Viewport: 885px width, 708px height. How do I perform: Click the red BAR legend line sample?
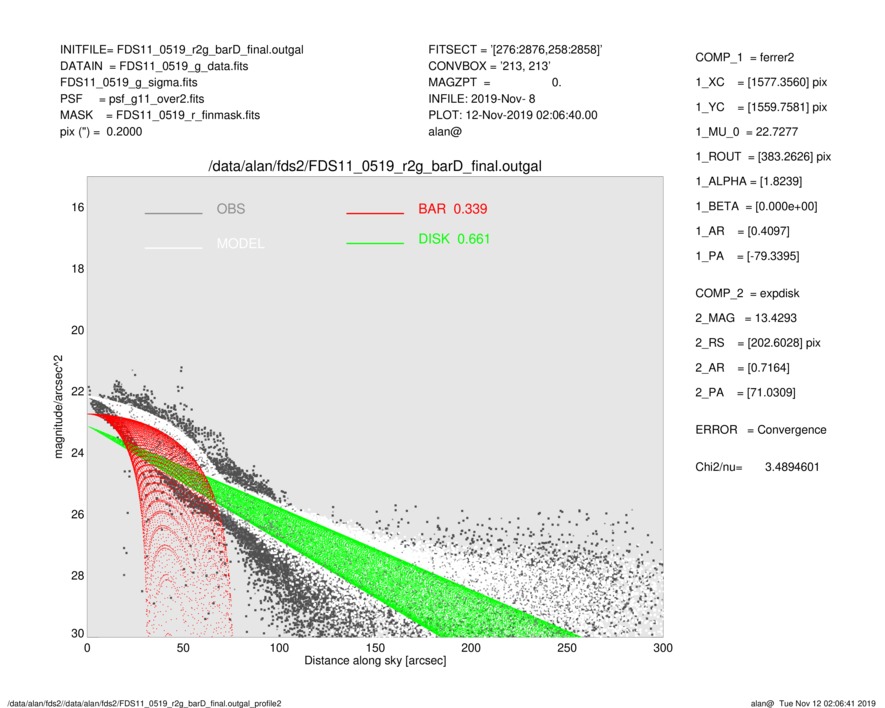pyautogui.click(x=375, y=213)
